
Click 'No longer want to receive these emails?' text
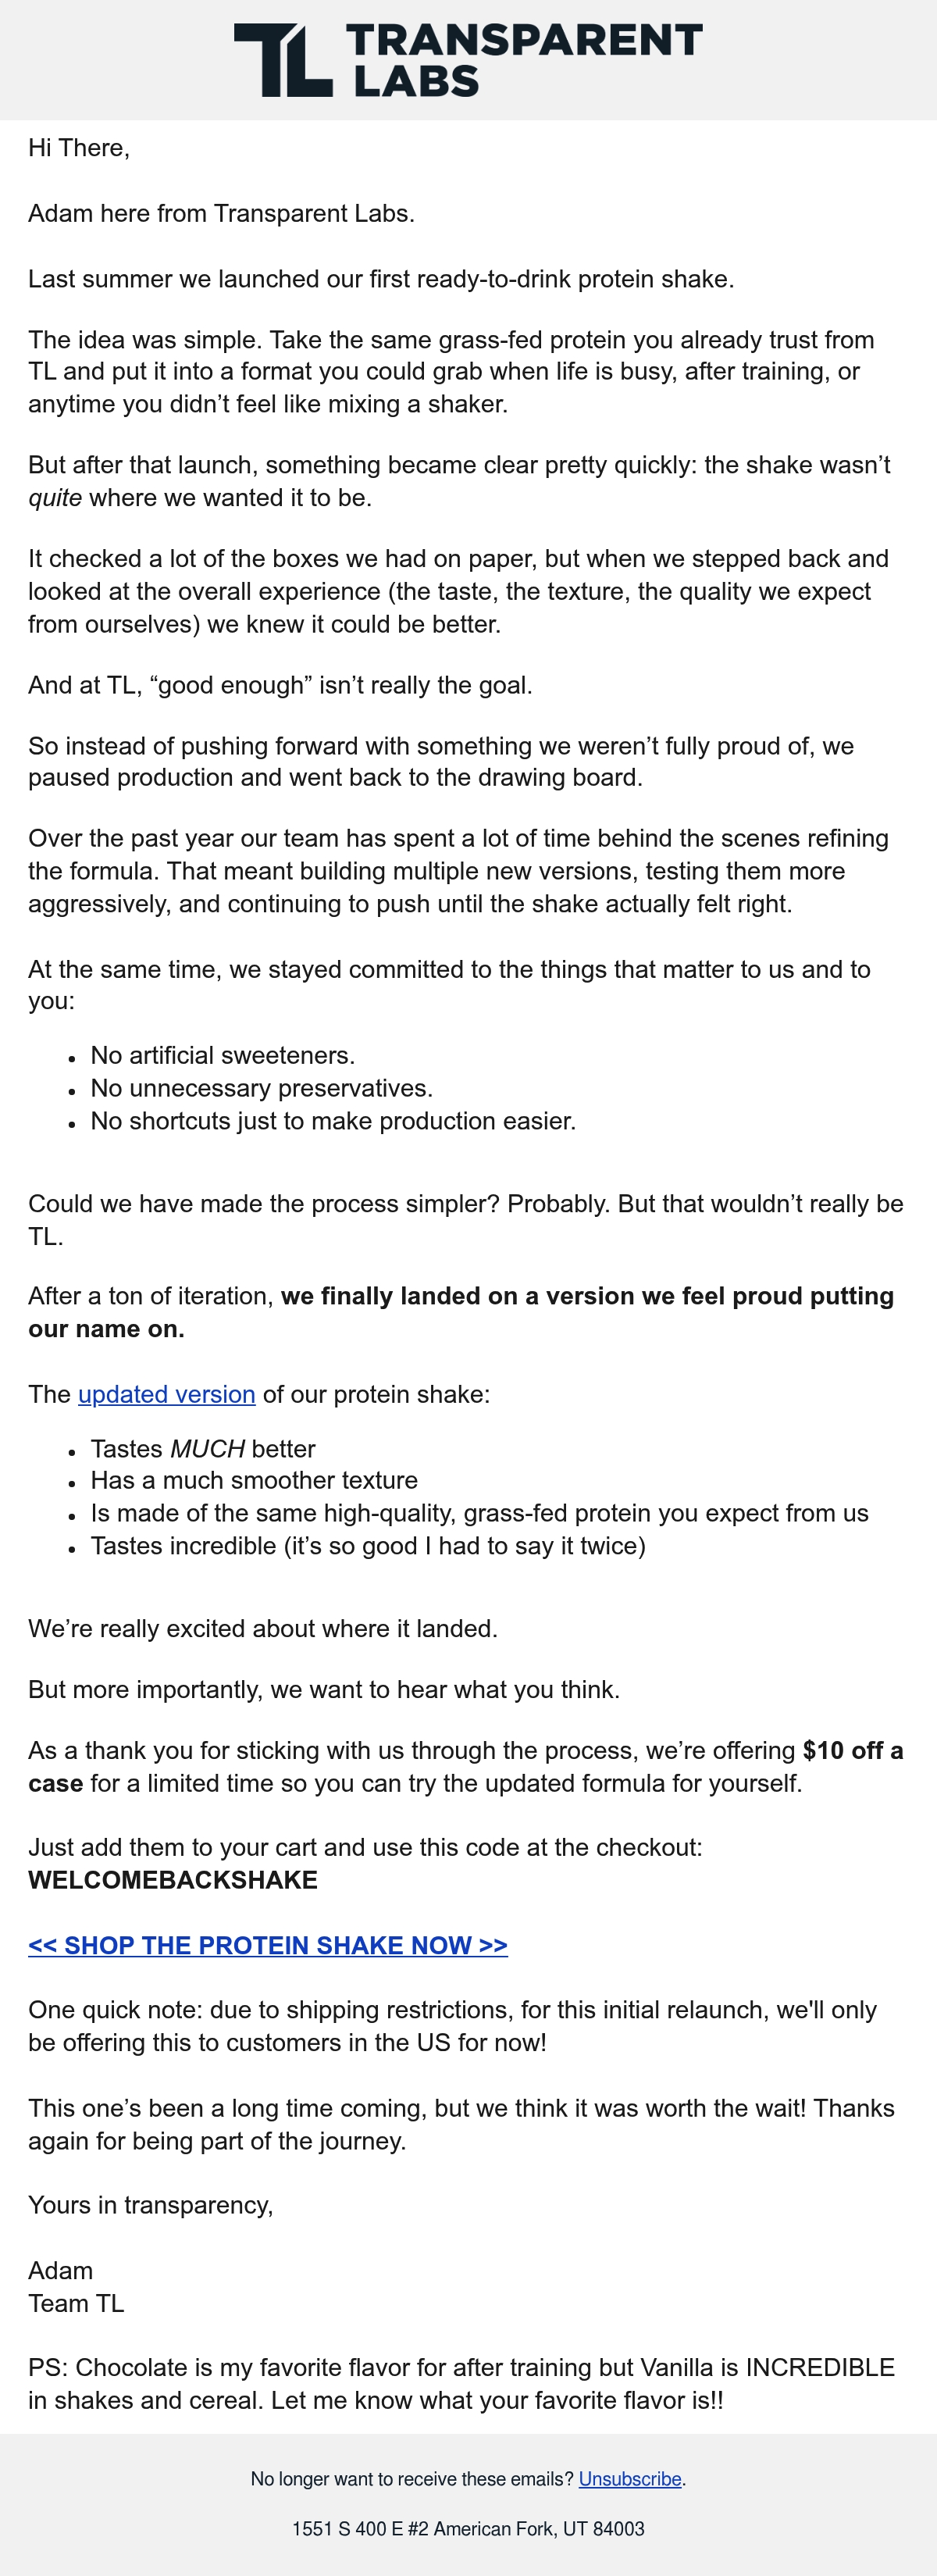412,2479
